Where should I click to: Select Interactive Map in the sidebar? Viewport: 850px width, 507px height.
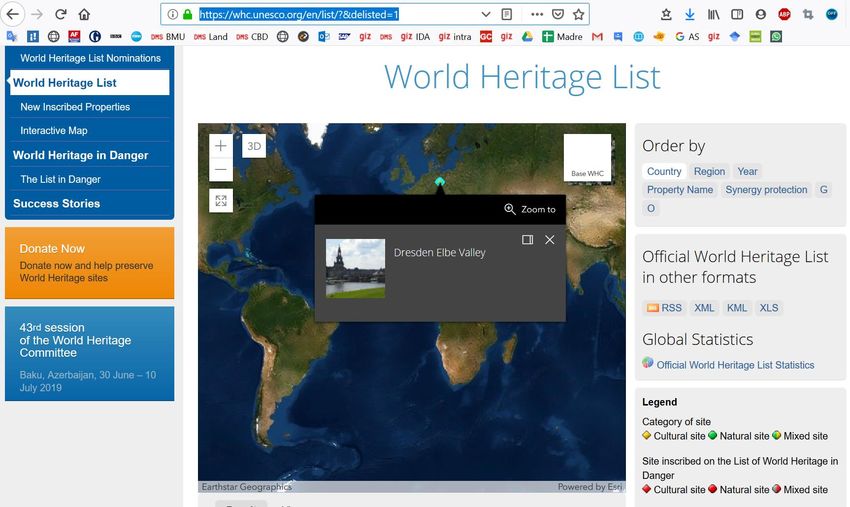(x=54, y=131)
